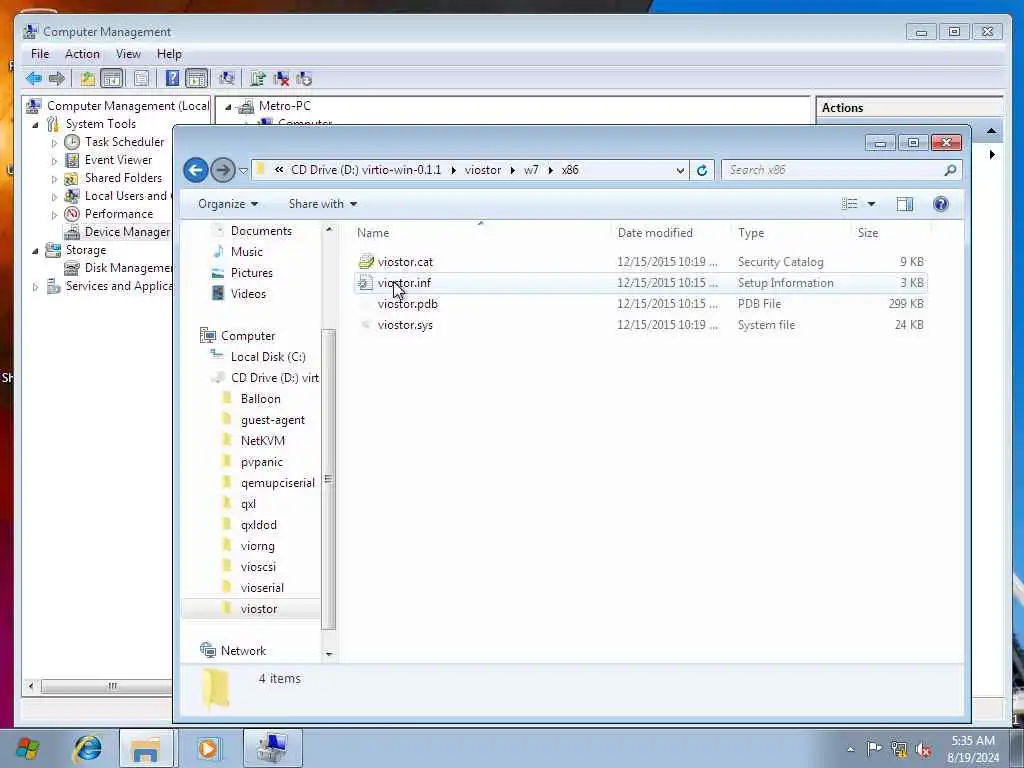Click Scan for hardware changes toolbar icon
The image size is (1024, 768).
pyautogui.click(x=227, y=79)
